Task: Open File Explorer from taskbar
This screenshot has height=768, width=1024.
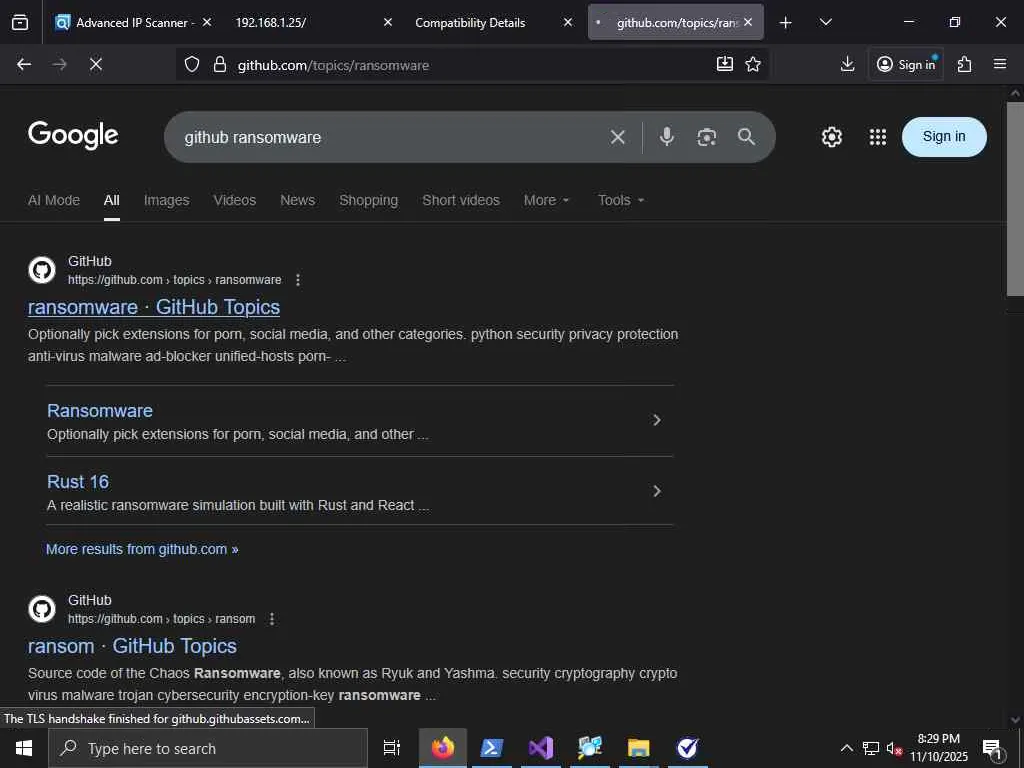Action: coord(638,748)
